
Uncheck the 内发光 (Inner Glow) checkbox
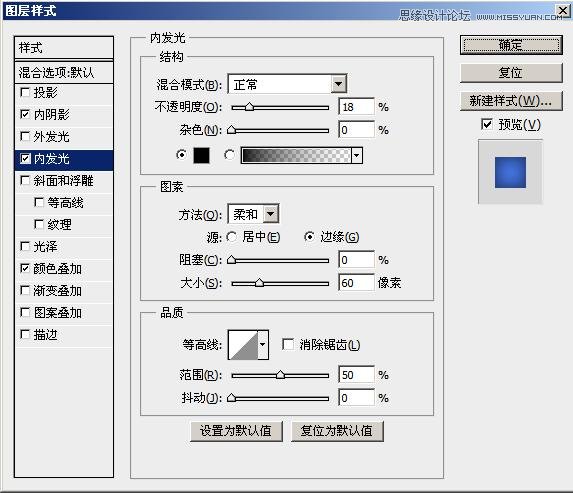[25, 159]
